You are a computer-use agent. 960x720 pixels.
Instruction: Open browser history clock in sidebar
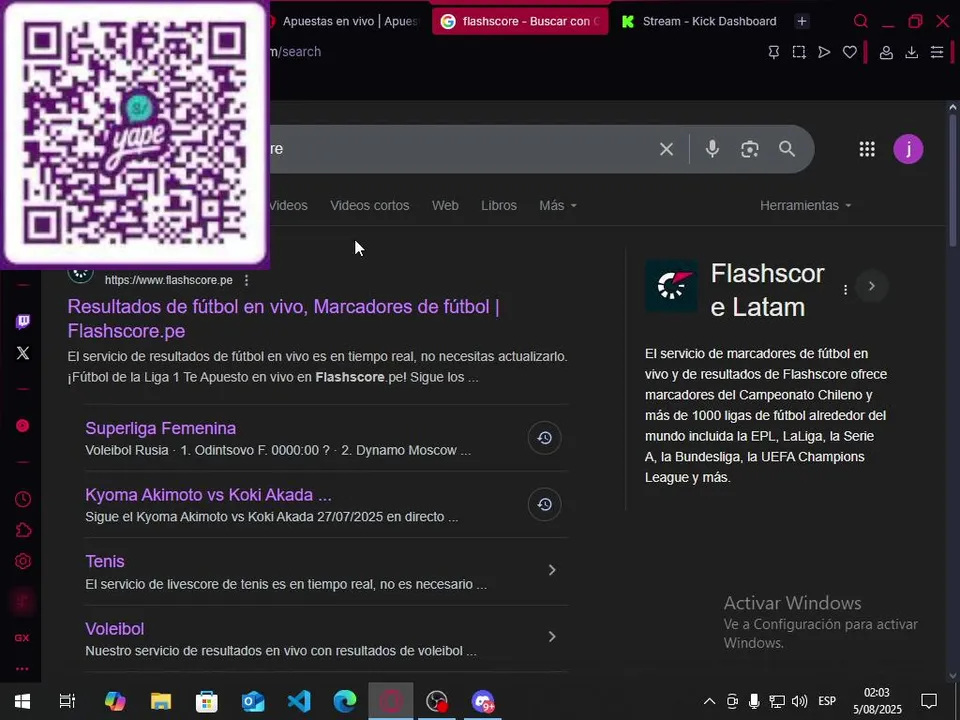point(23,499)
